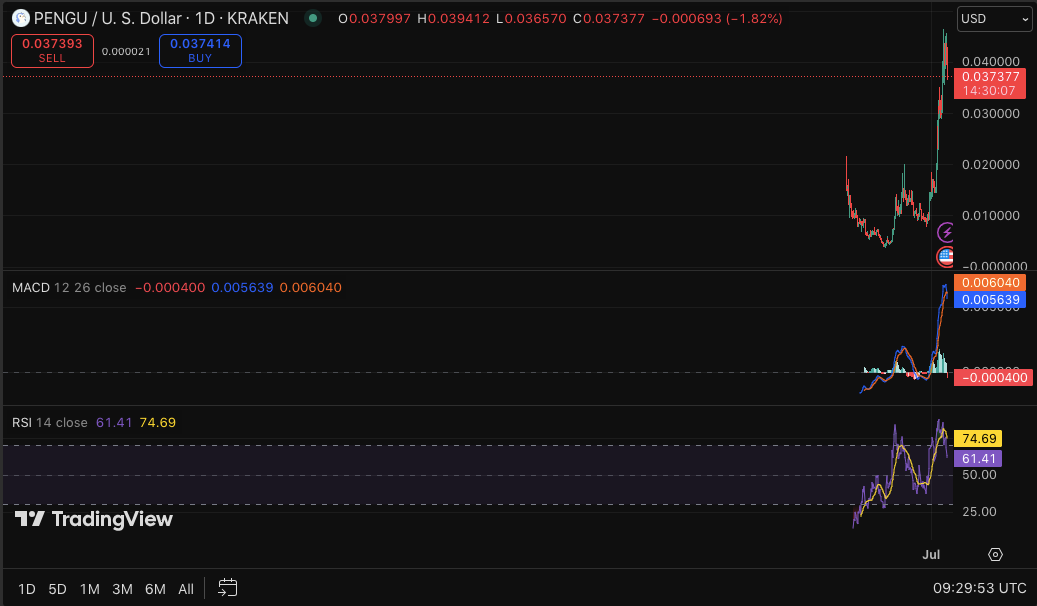This screenshot has width=1037, height=606.
Task: Click the -0.000693 (-1.82%) change value
Action: click(x=717, y=19)
